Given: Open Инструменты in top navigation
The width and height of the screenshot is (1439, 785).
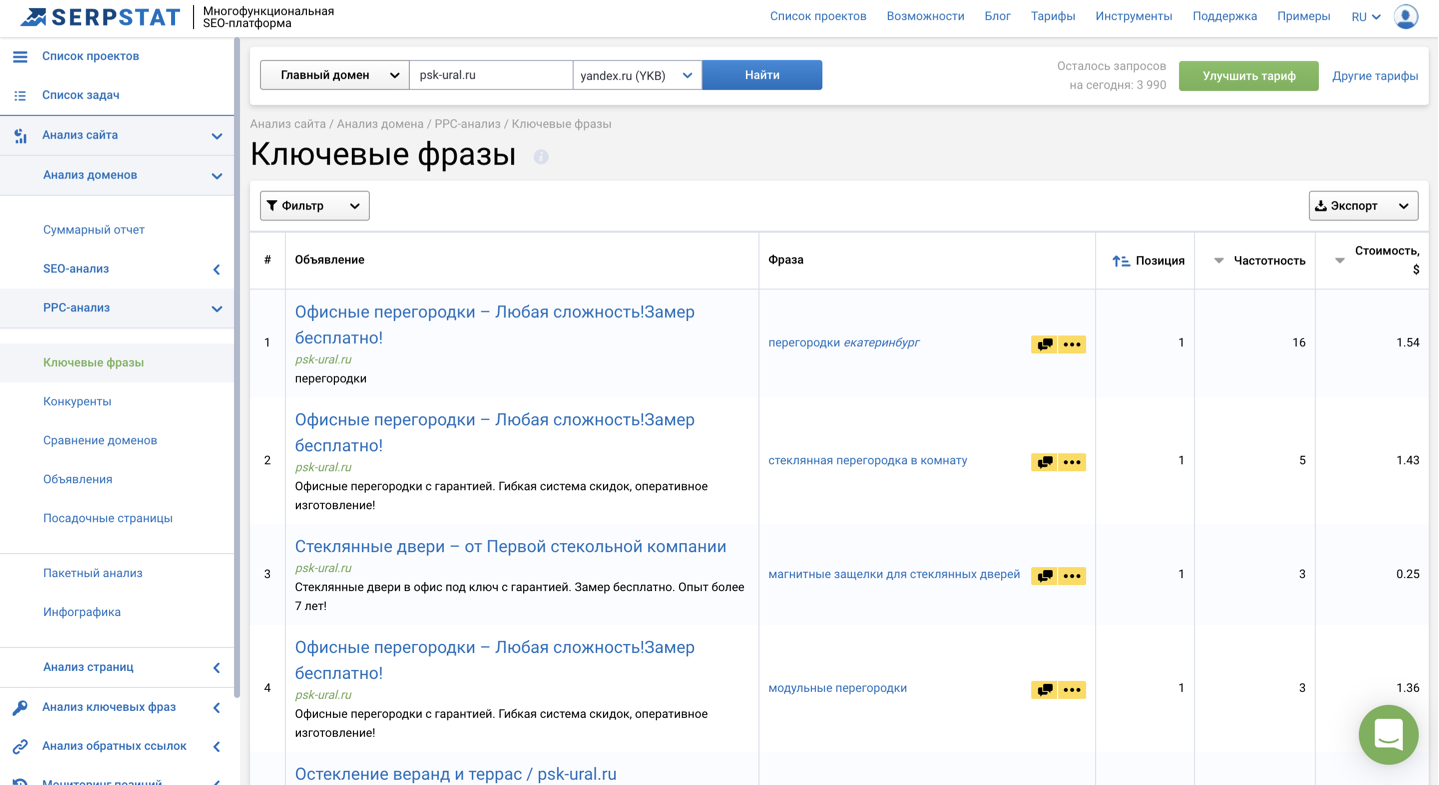Looking at the screenshot, I should pos(1133,16).
